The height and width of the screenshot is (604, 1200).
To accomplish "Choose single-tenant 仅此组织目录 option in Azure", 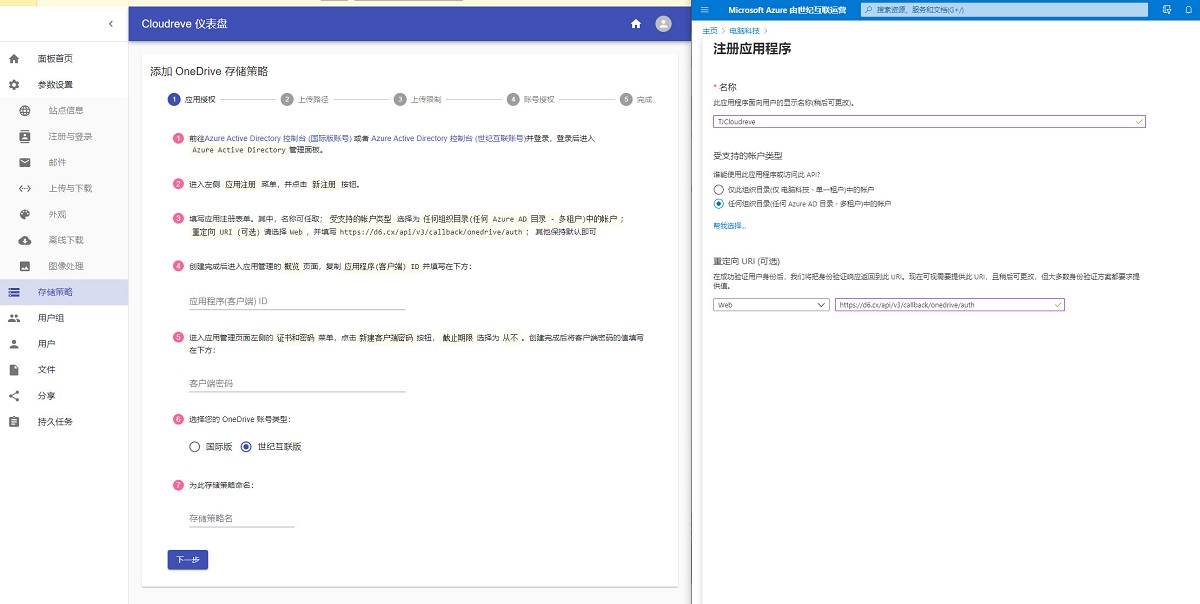I will pos(718,189).
